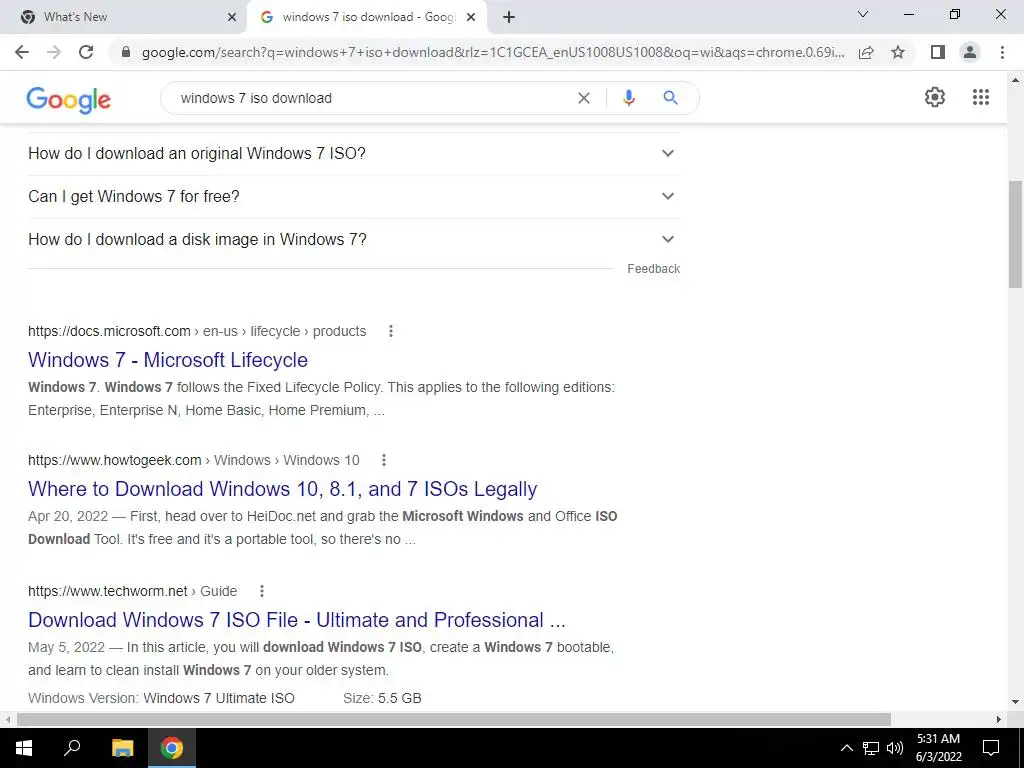Click the horizontal scrollbar thumb
1024x768 pixels.
click(x=454, y=719)
